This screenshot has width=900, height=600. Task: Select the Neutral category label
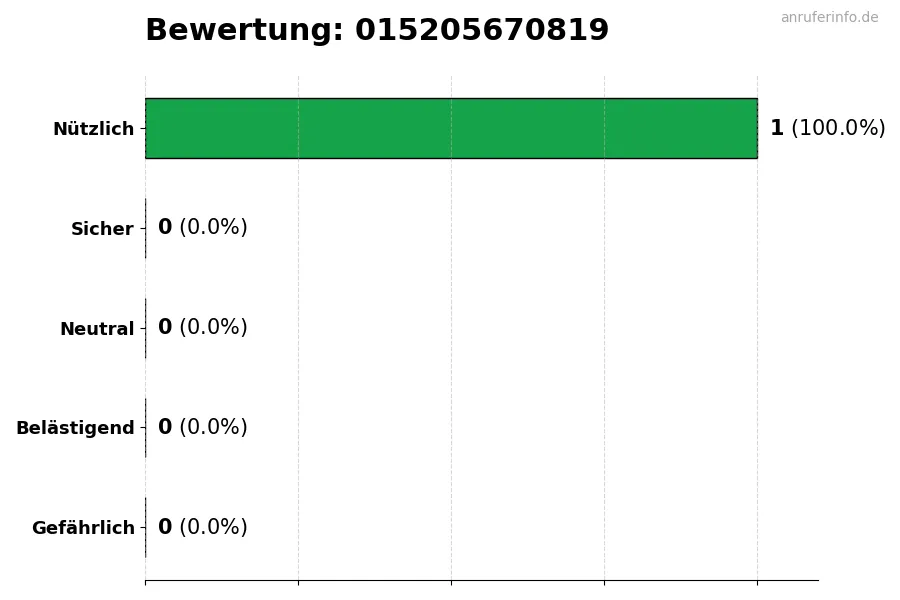click(97, 329)
